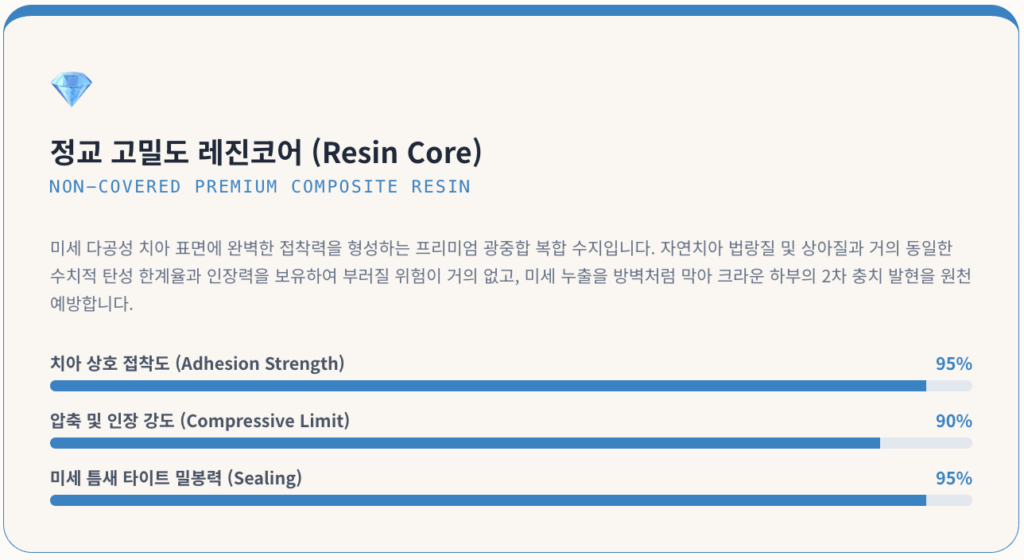This screenshot has height=560, width=1024.
Task: Select the NON-COVERED PREMIUM COMPOSITE RESIN subtitle
Action: 260,187
